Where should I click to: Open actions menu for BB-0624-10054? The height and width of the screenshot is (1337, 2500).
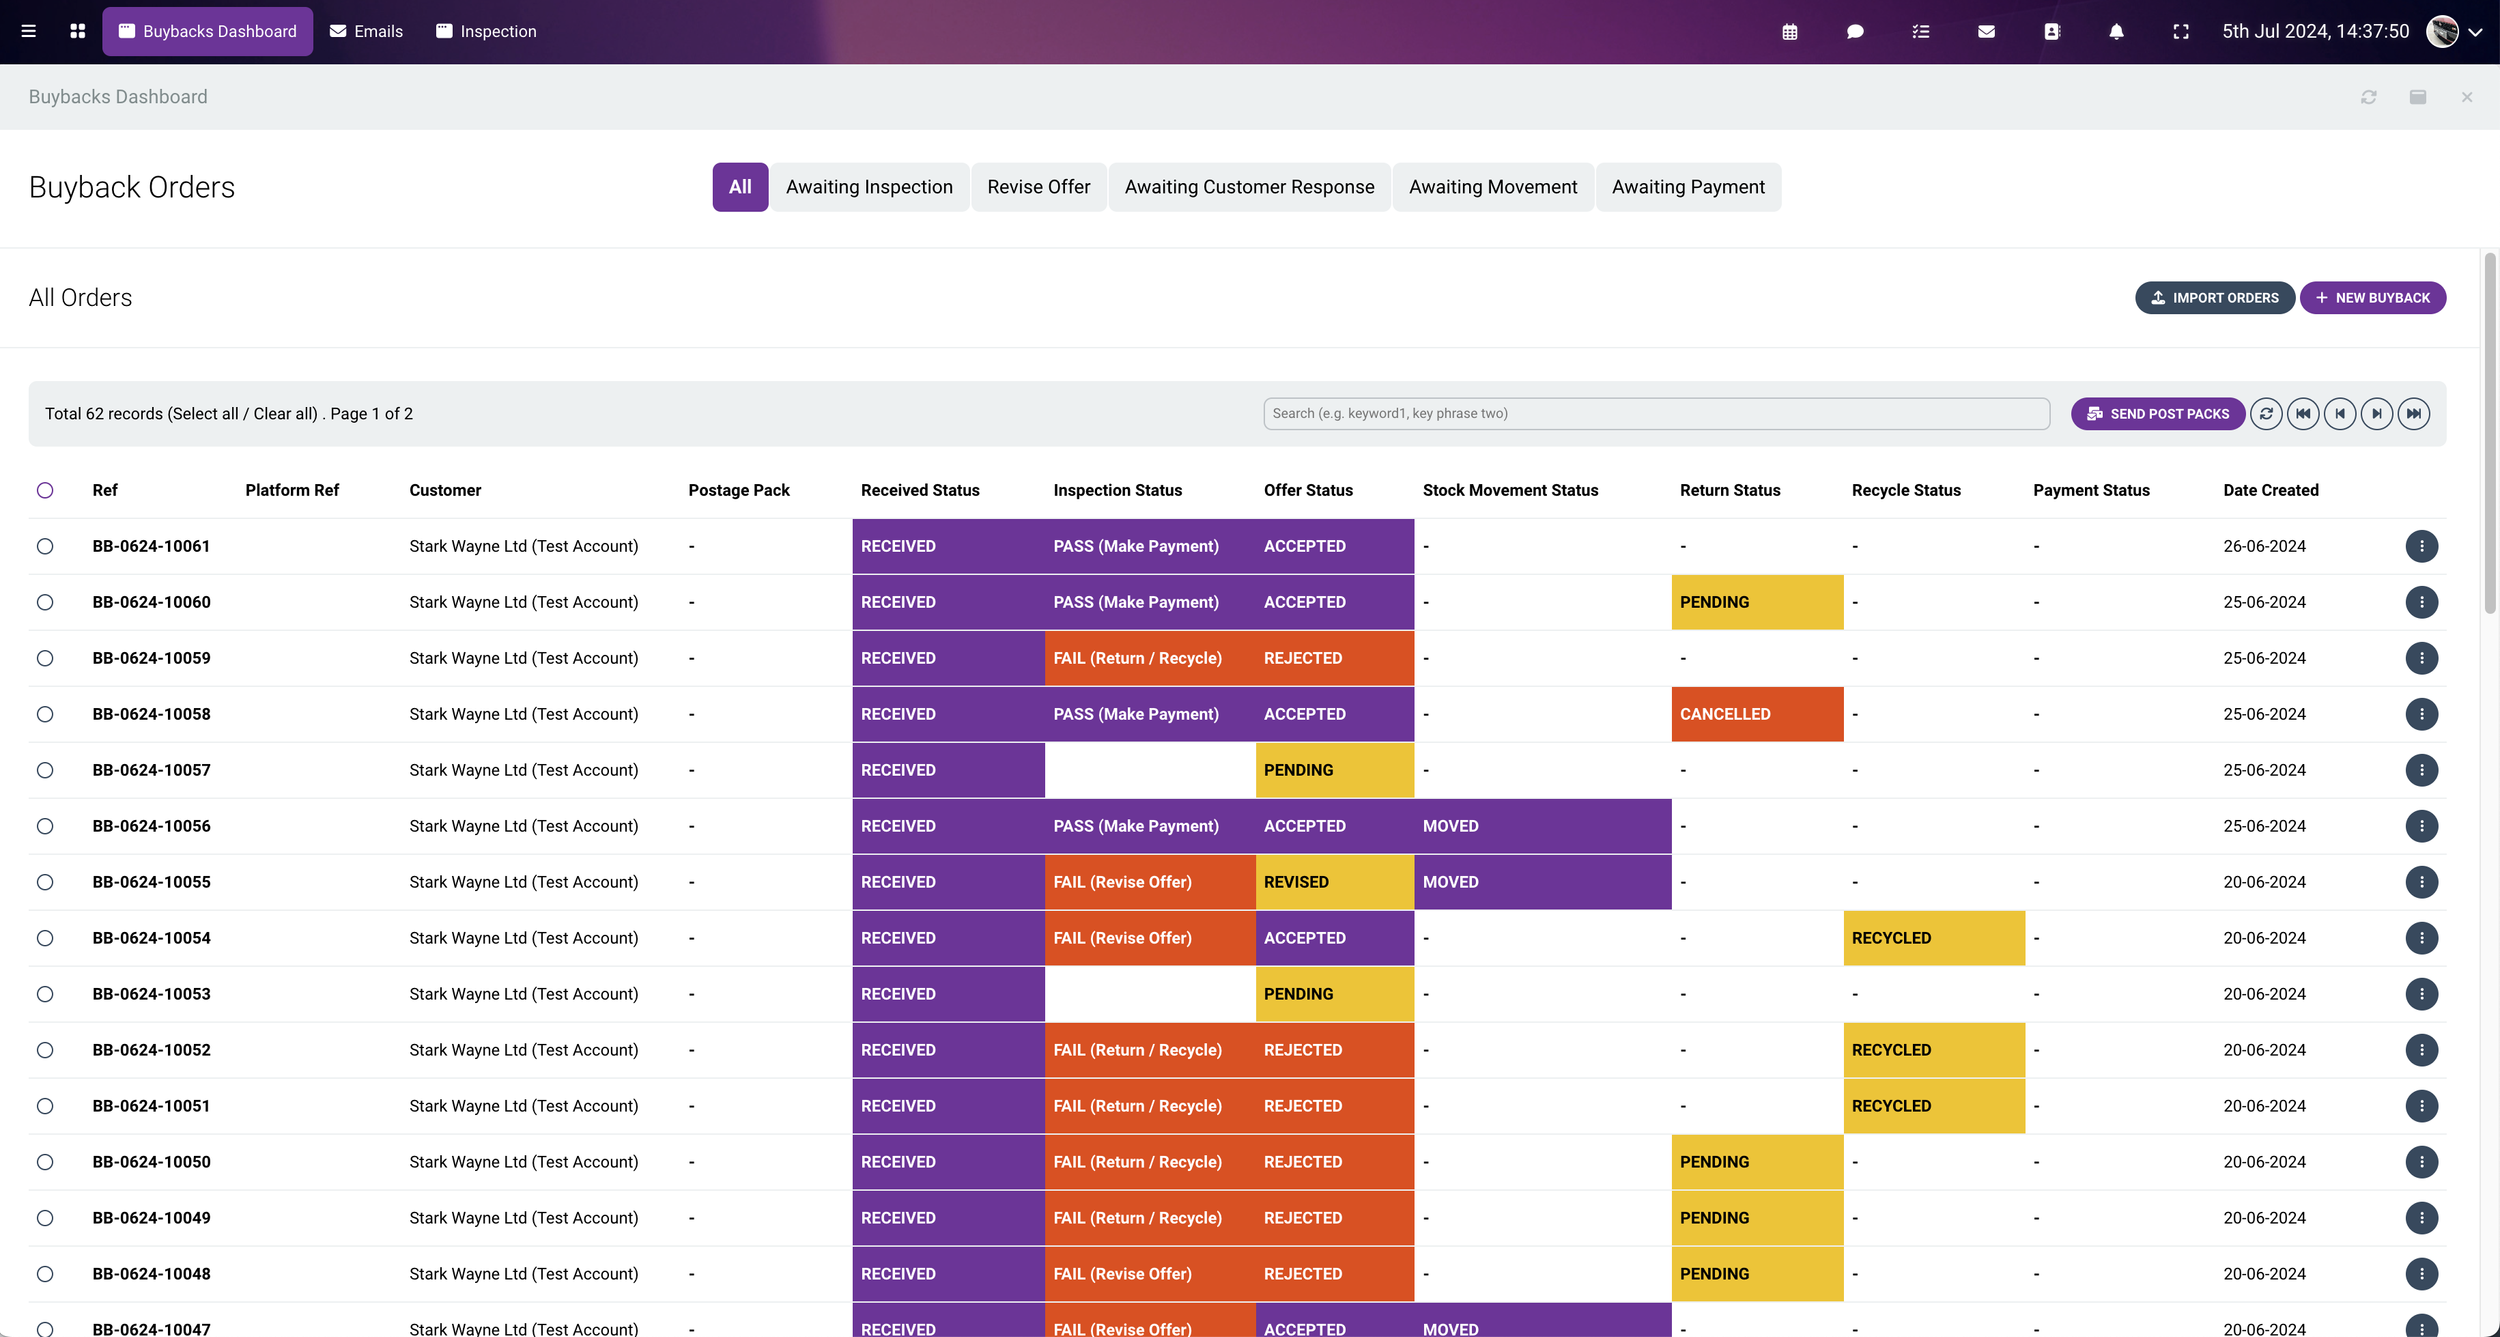tap(2421, 938)
